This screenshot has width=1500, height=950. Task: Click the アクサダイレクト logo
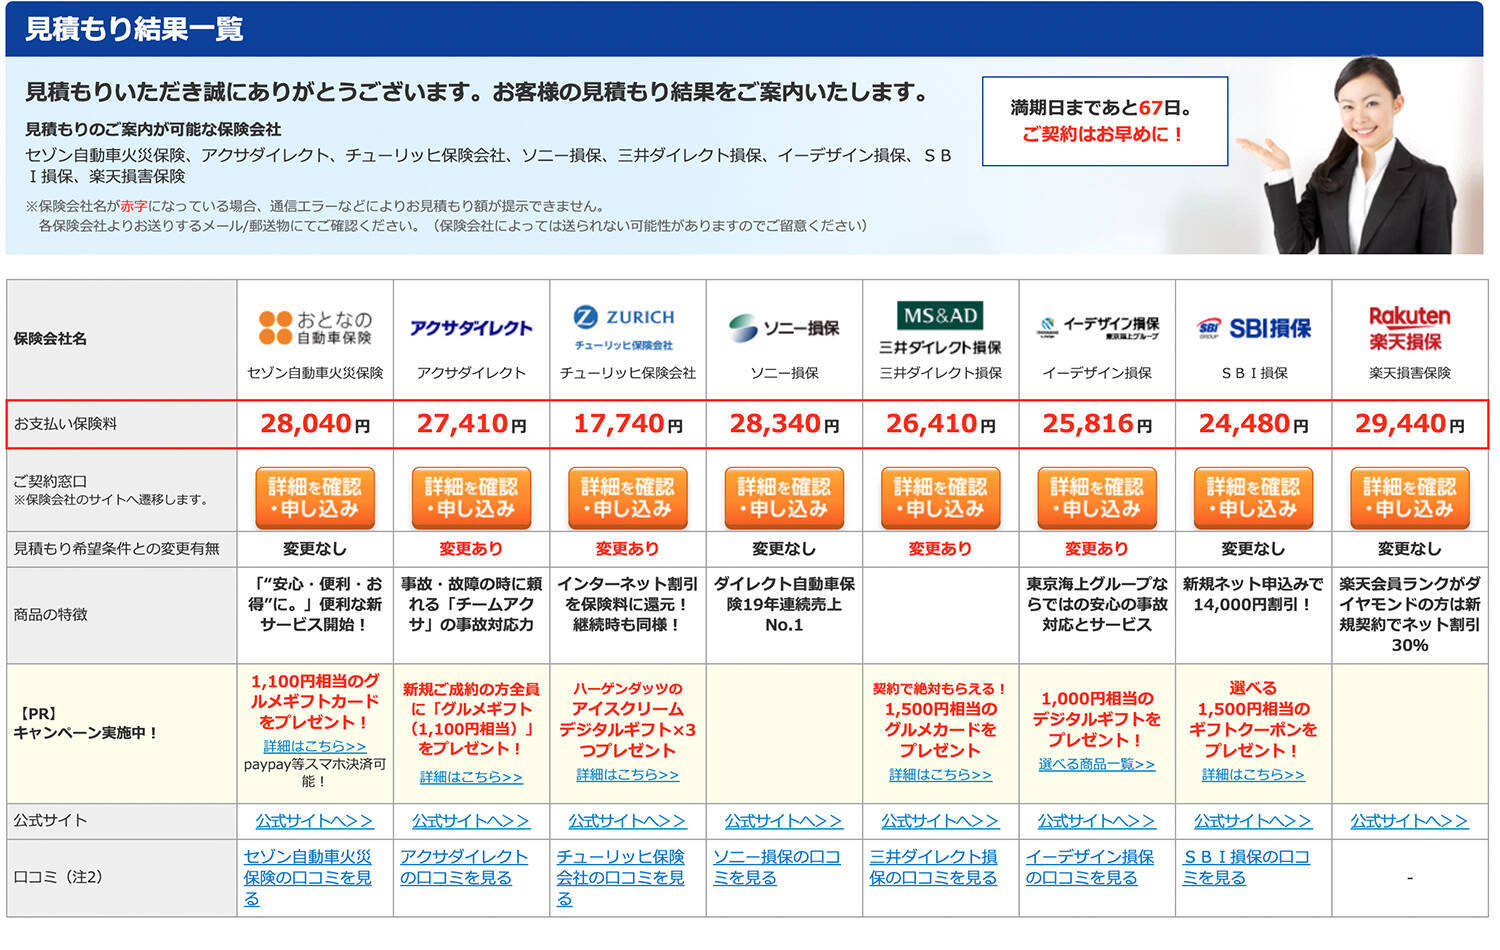pyautogui.click(x=471, y=328)
